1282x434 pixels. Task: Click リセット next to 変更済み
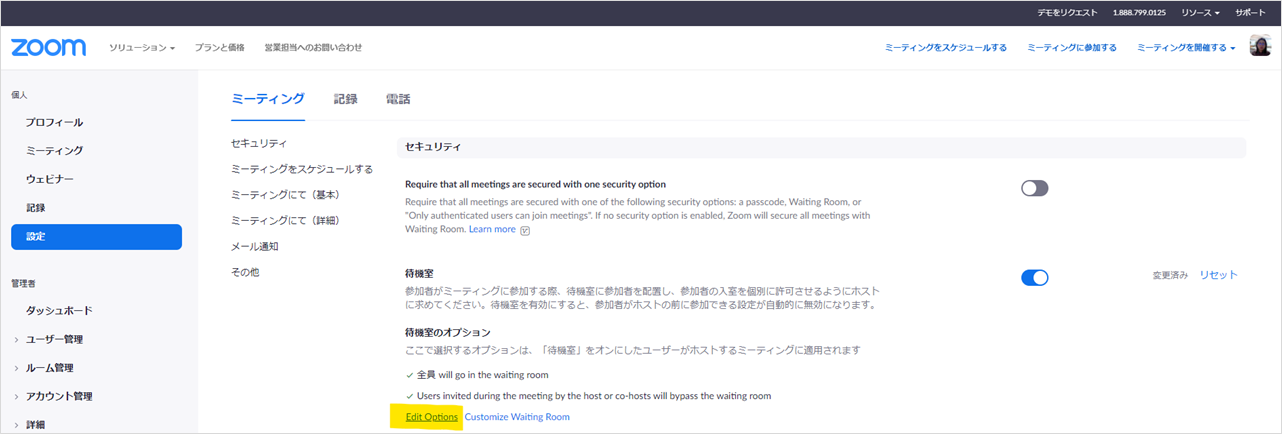(x=1218, y=275)
